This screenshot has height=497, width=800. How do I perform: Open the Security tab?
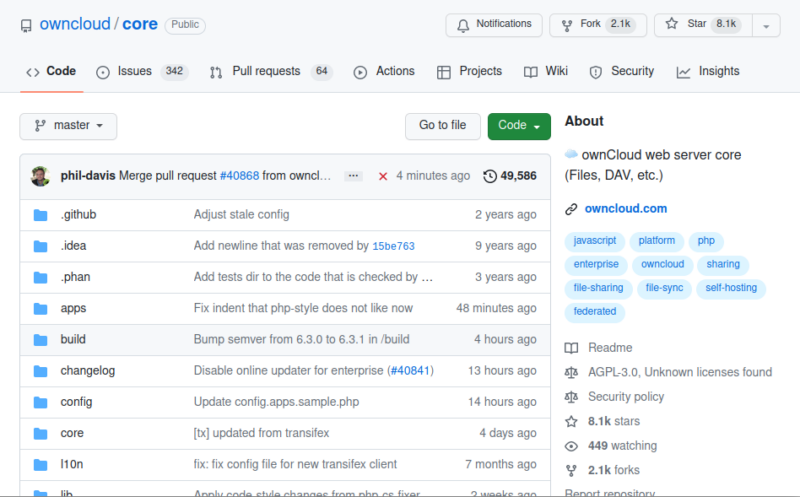coord(621,71)
